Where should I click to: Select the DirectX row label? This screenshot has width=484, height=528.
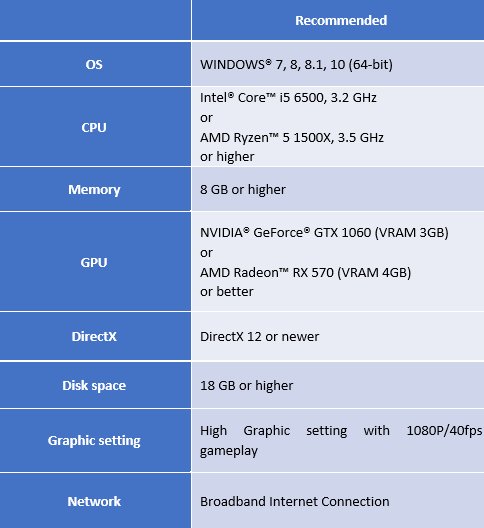click(94, 336)
